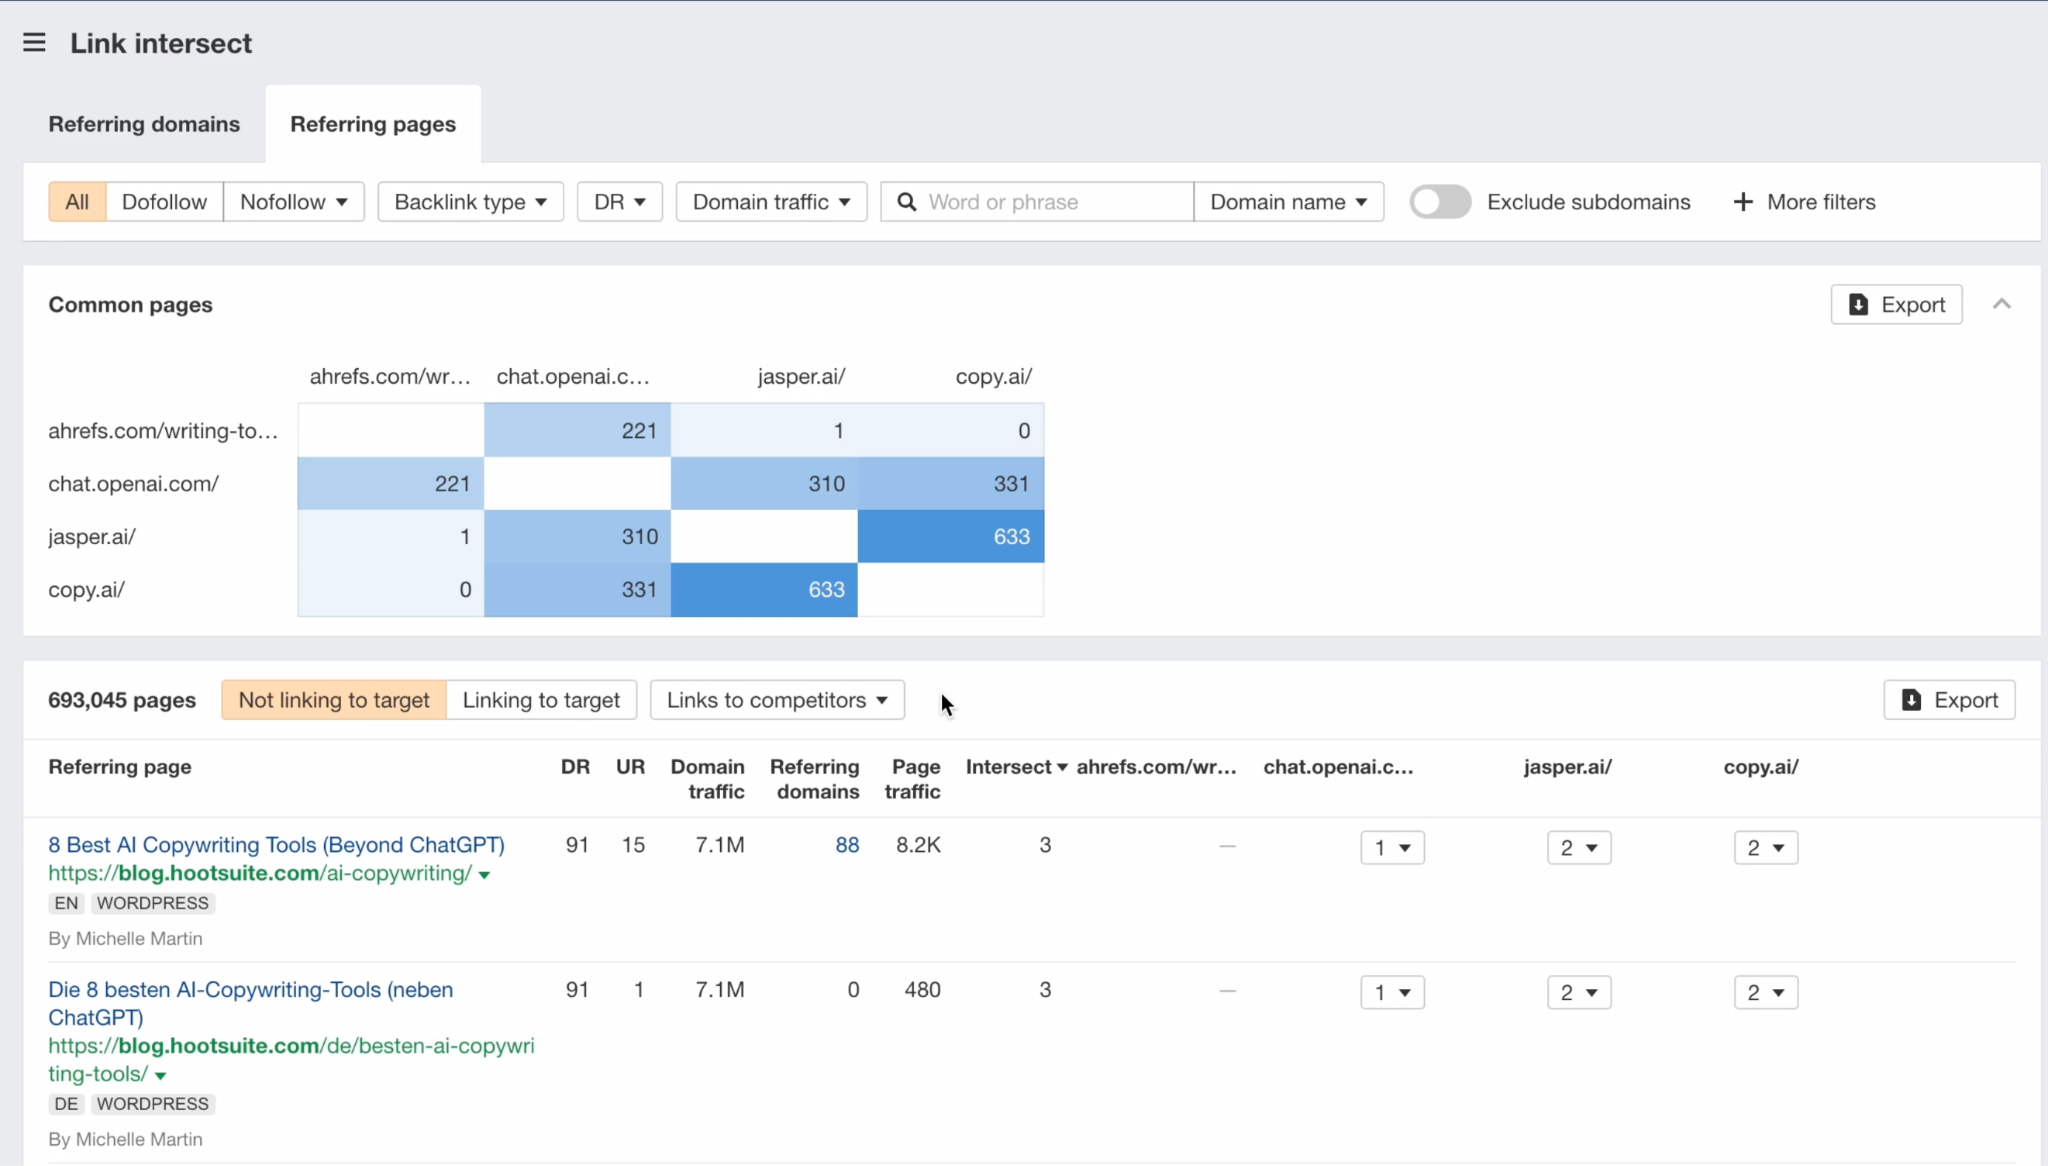Expand the besten-ai-copywriting-tools URL menu
The image size is (2048, 1166).
click(160, 1076)
